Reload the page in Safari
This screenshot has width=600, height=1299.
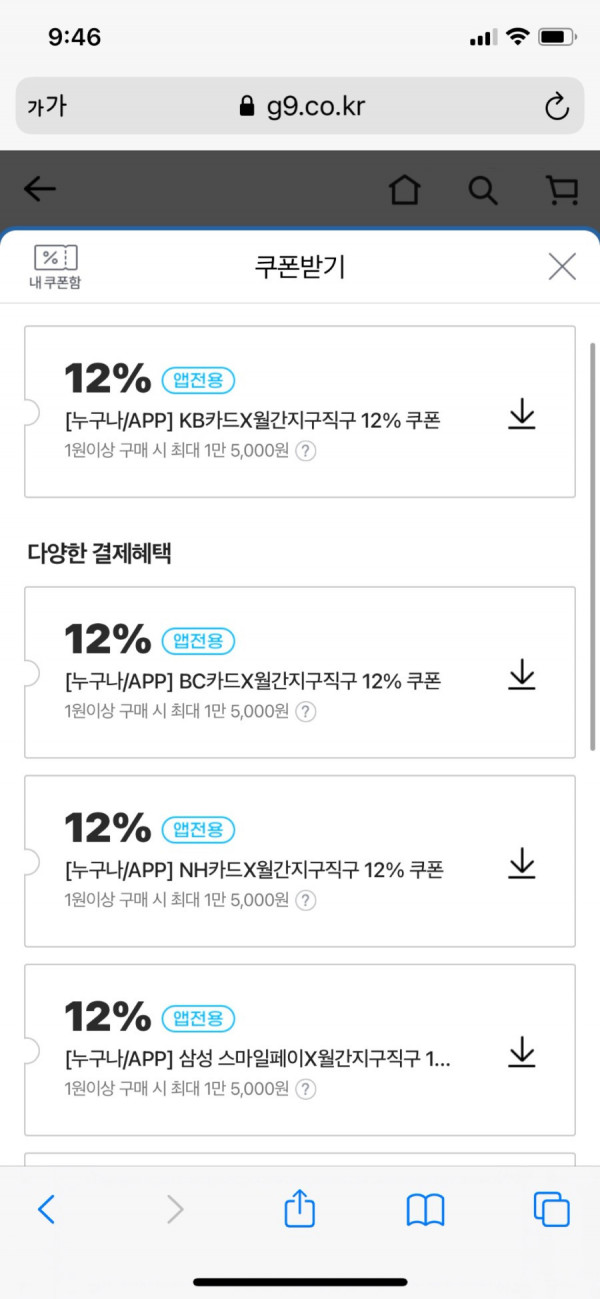coord(556,106)
